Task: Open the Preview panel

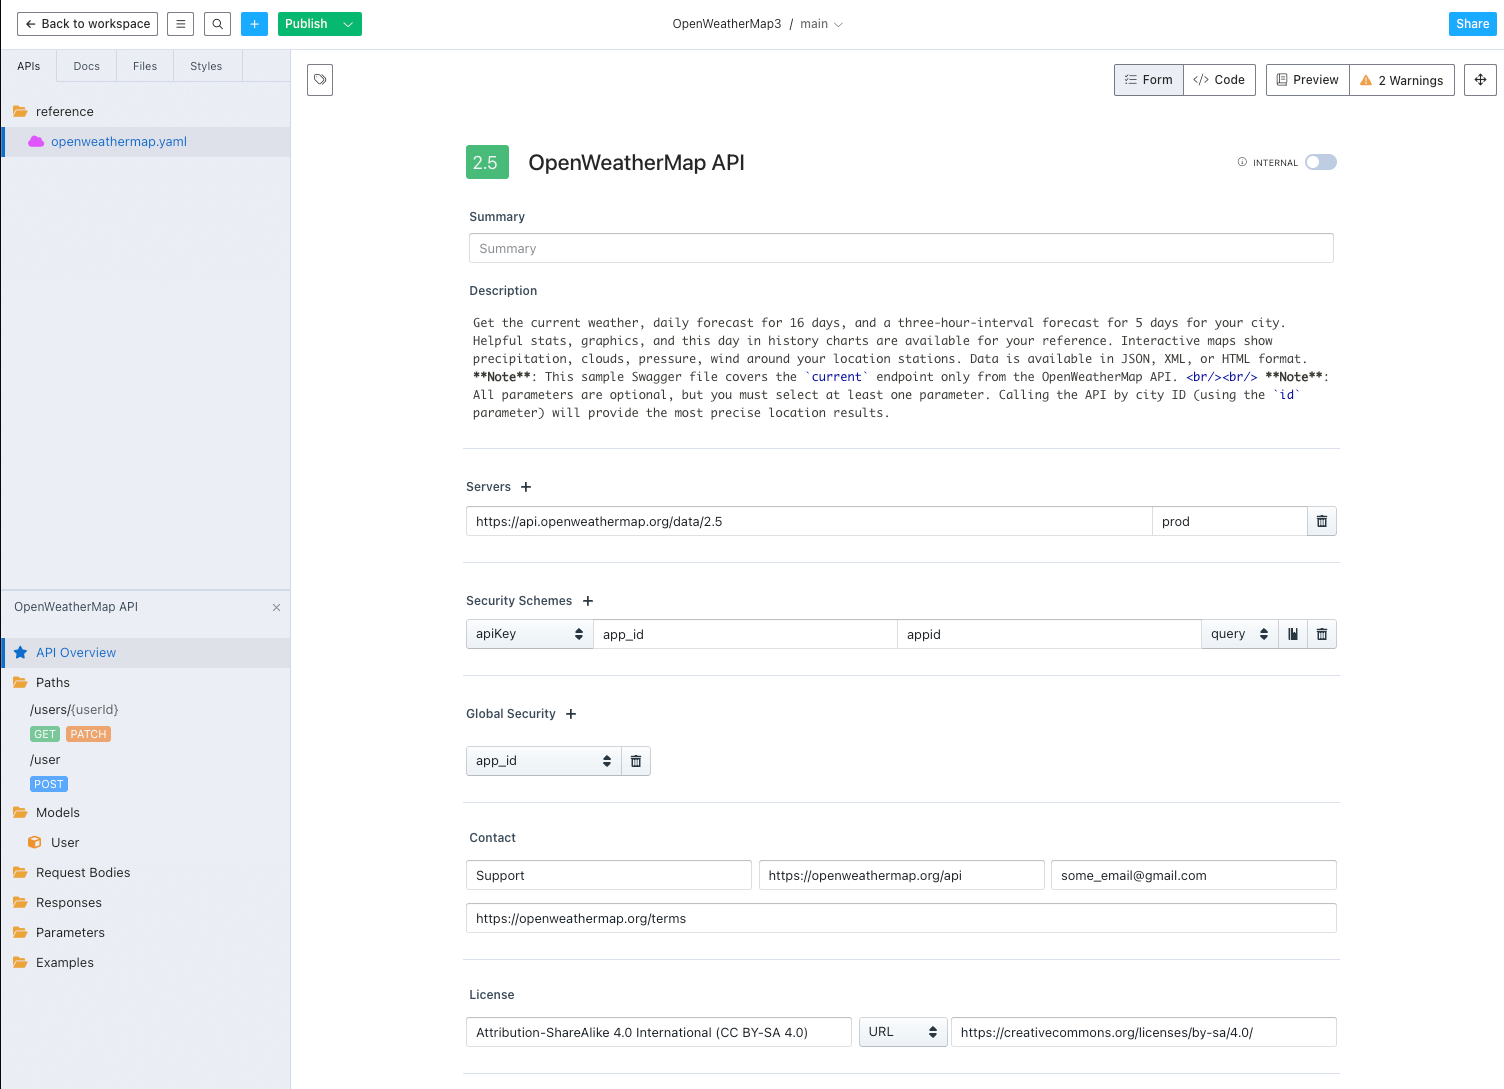Action: pos(1308,80)
